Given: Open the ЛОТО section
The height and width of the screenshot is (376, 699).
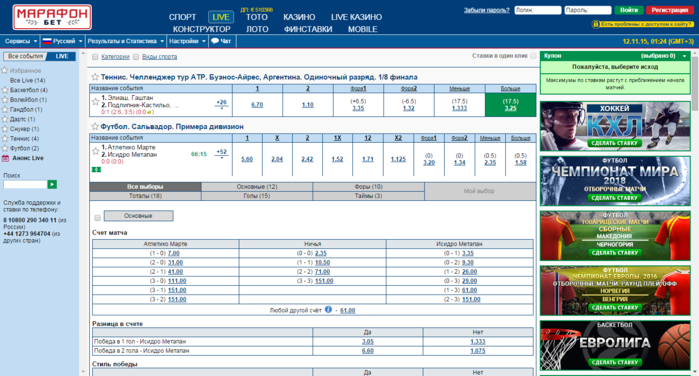Looking at the screenshot, I should coord(257,29).
